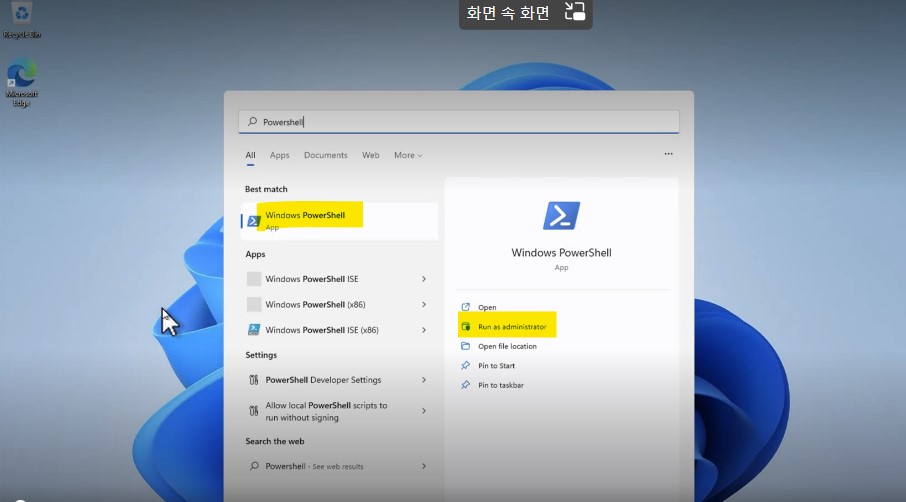Open Allow local PowerShell scripts setting

[340, 411]
